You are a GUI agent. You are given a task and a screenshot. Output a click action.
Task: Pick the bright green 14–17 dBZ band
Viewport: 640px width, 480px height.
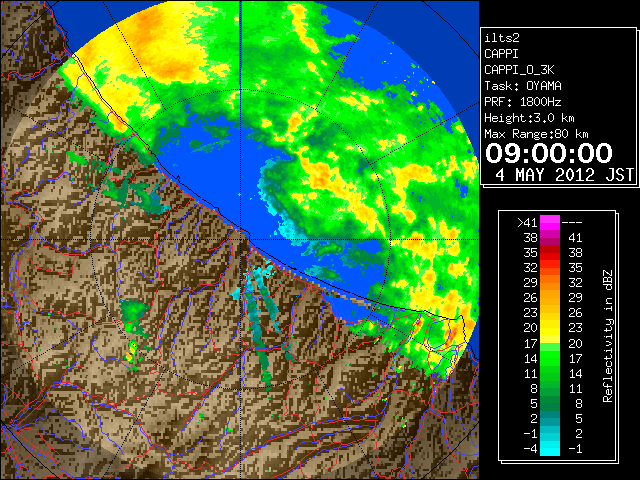click(x=550, y=358)
